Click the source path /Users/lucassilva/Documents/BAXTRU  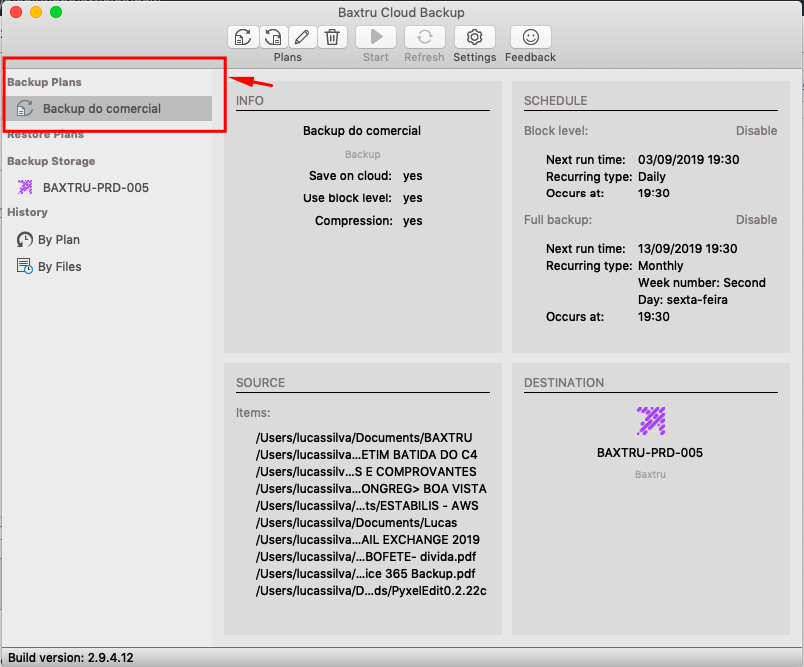[364, 438]
